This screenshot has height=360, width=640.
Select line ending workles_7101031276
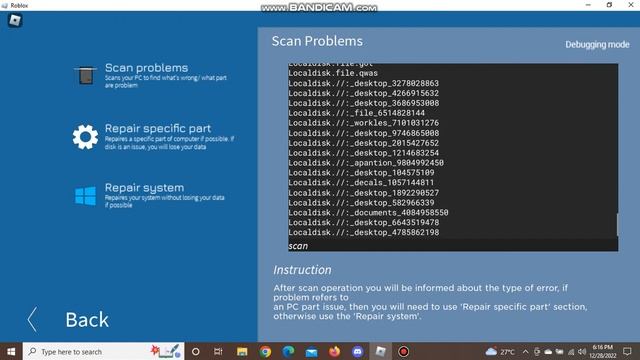[x=363, y=123]
